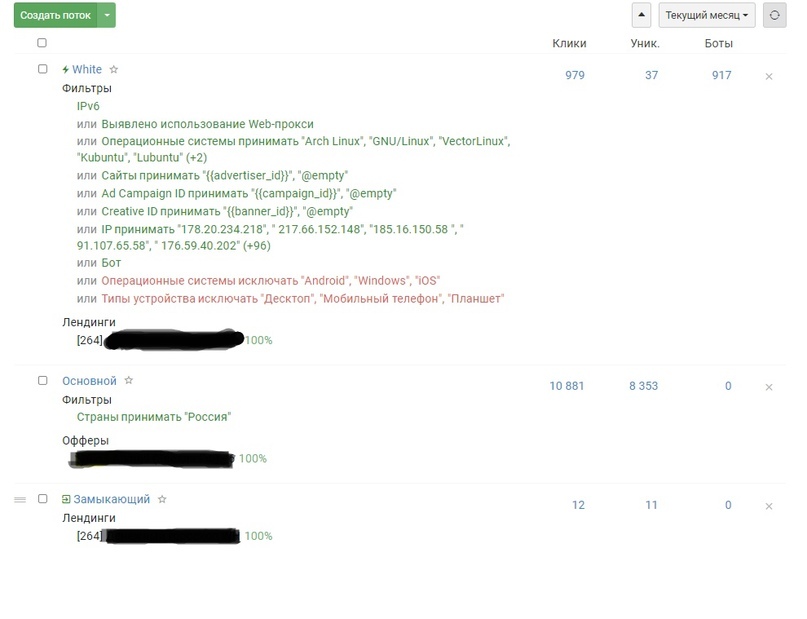Click the refresh icon button

click(x=775, y=15)
